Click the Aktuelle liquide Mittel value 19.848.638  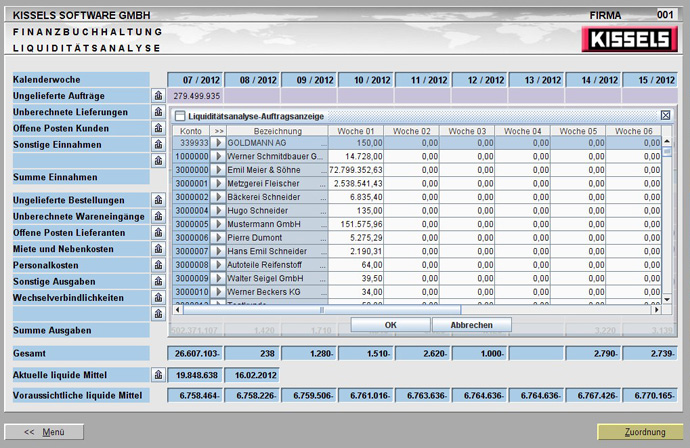195,375
